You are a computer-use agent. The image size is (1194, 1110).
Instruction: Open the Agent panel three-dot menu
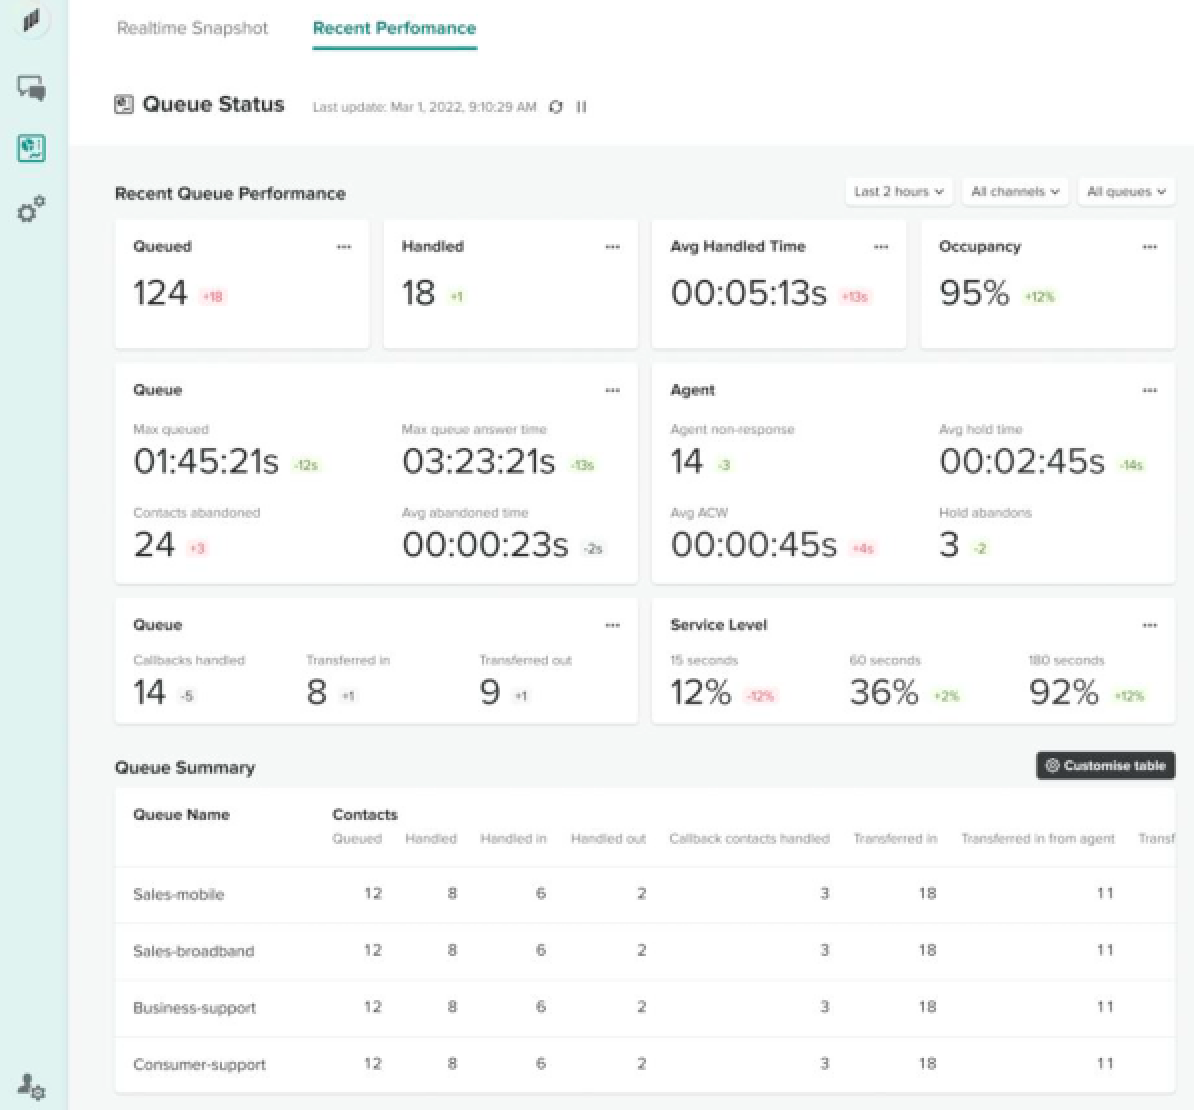(x=1149, y=391)
